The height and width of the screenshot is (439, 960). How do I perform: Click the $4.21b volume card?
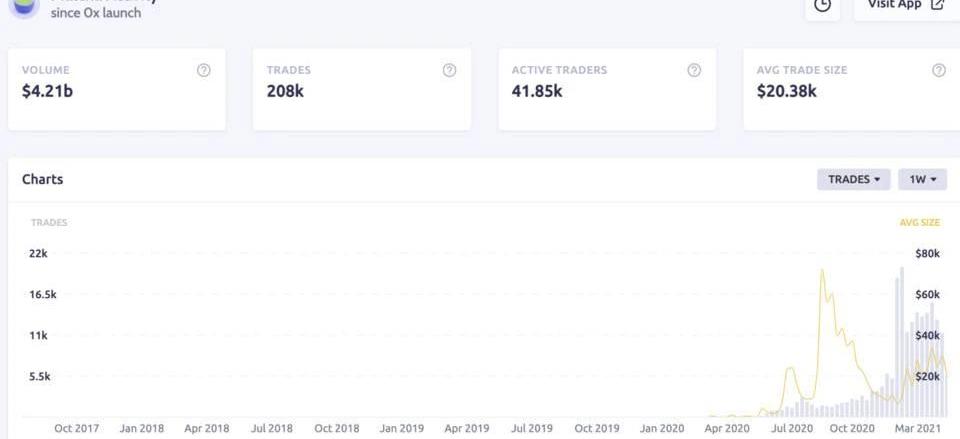(x=117, y=89)
